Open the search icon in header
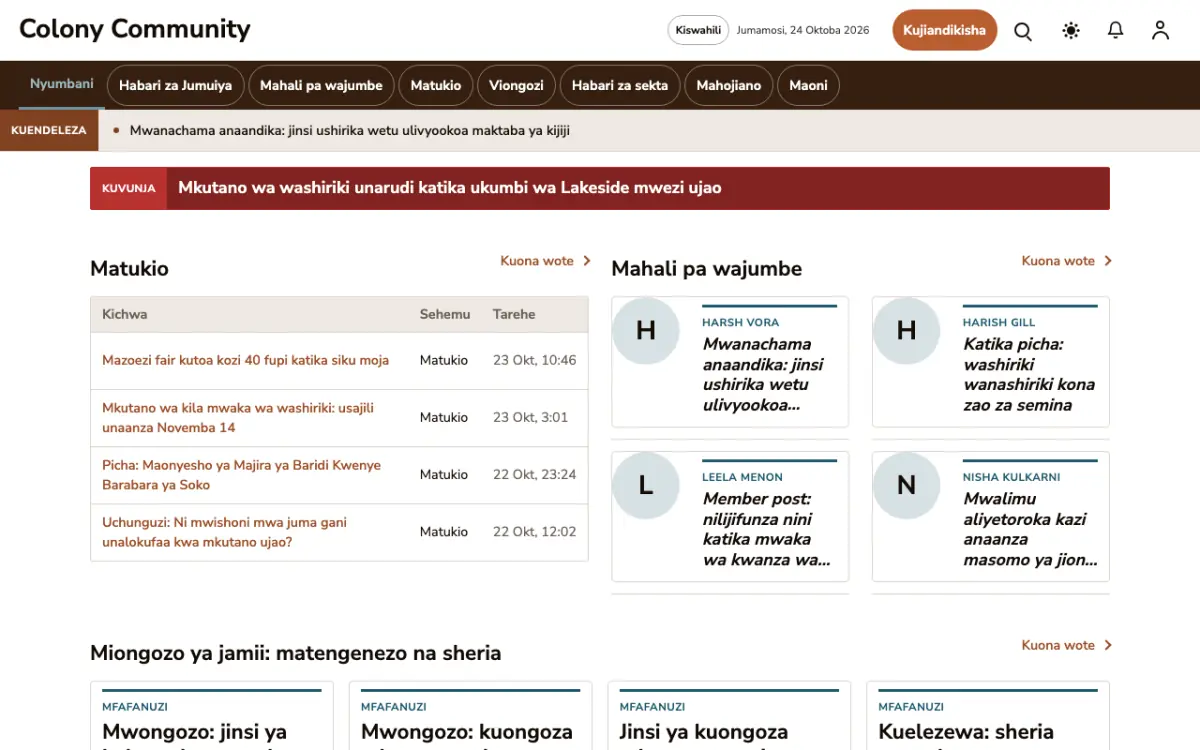The height and width of the screenshot is (750, 1200). pyautogui.click(x=1023, y=31)
